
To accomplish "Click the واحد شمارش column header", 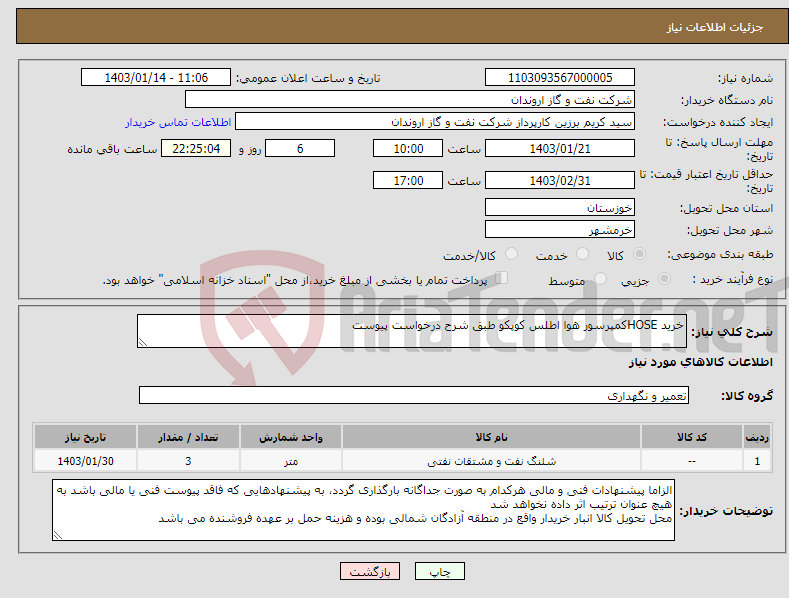I will pyautogui.click(x=291, y=437).
